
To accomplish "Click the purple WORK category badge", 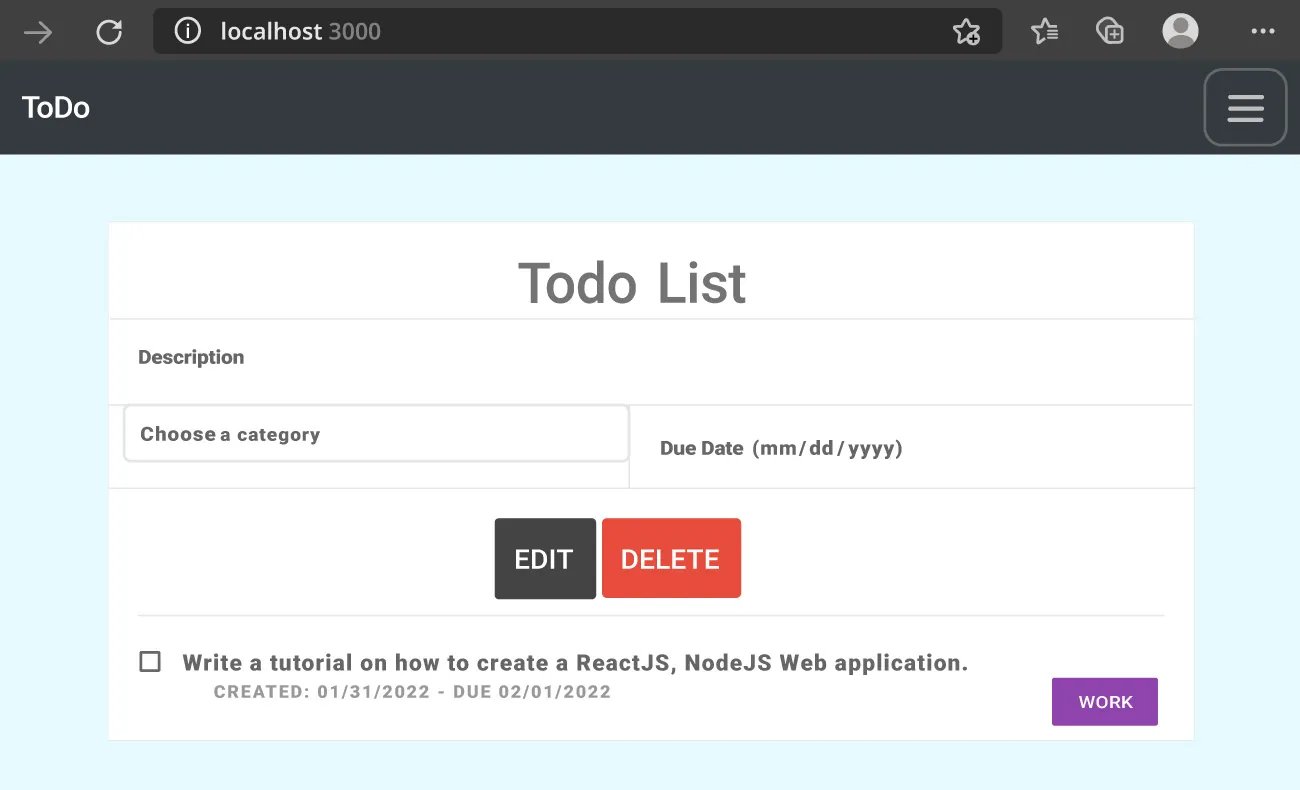I will [1104, 701].
